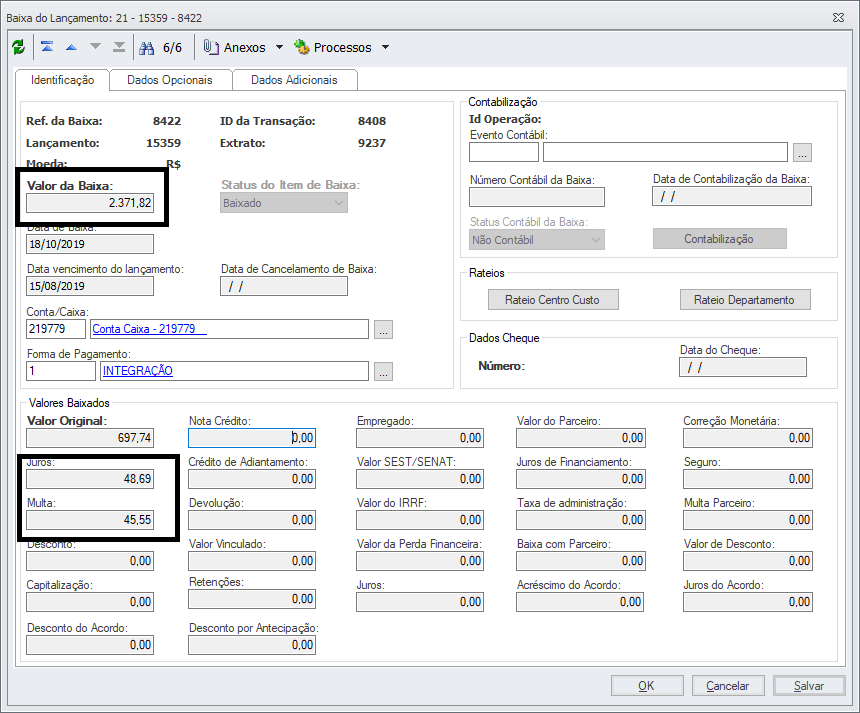The width and height of the screenshot is (860, 713).
Task: Click the Capitalização field
Action: pos(90,602)
